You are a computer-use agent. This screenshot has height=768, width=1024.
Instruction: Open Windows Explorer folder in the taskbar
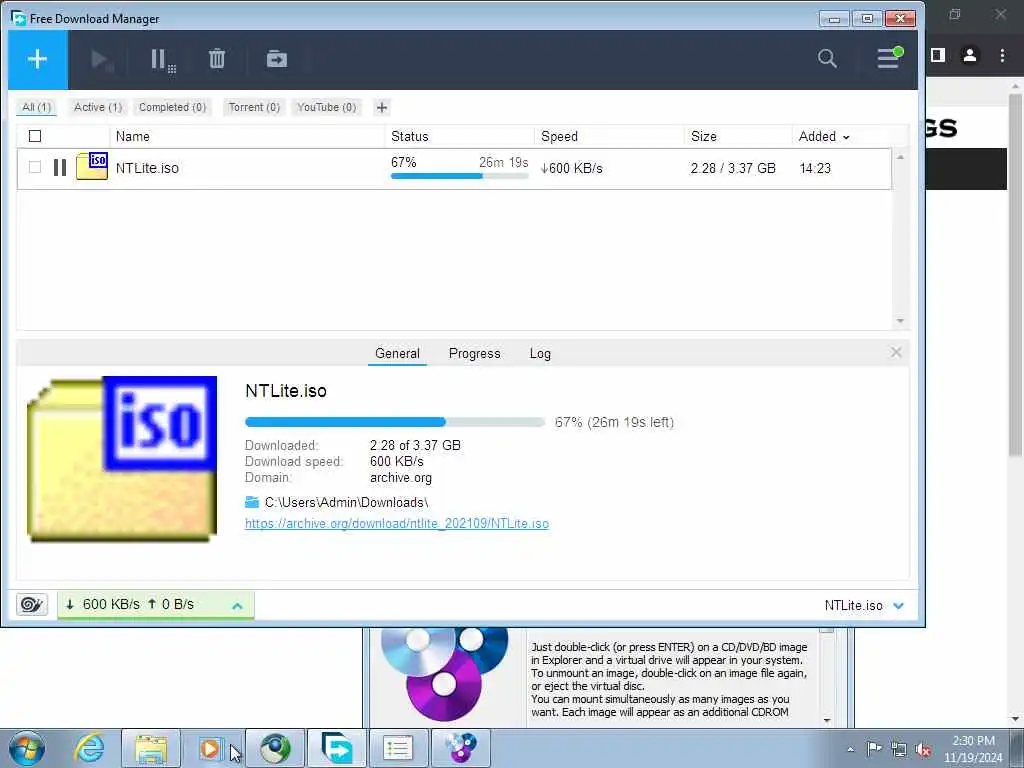pos(151,748)
